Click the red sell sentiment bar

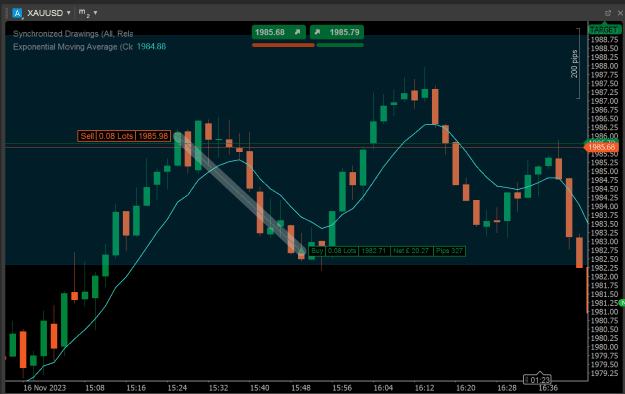pos(283,45)
